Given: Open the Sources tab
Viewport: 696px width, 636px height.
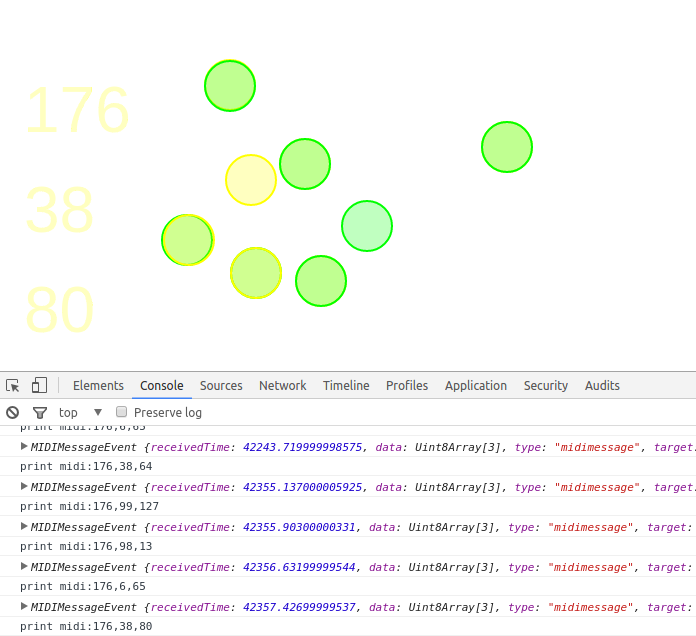Looking at the screenshot, I should pos(221,386).
